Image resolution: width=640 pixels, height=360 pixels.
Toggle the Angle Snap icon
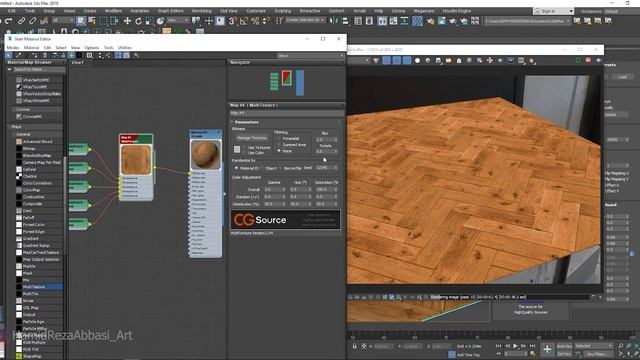[244, 21]
